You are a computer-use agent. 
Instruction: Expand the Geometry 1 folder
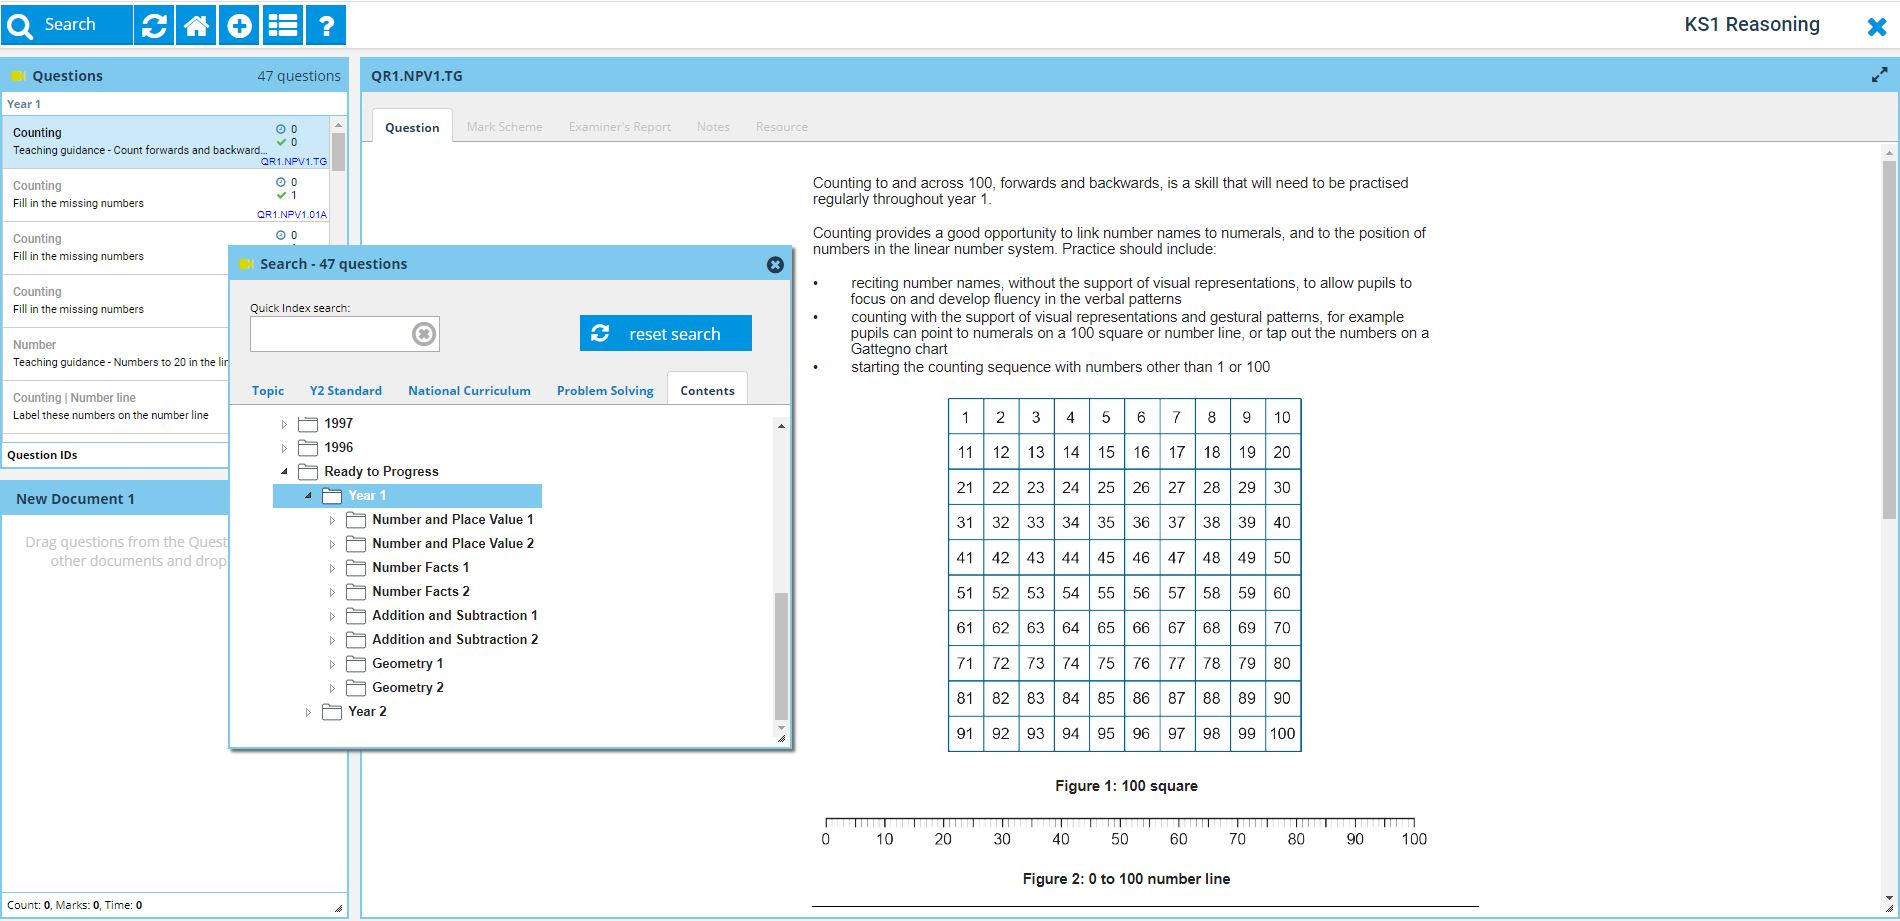pos(333,664)
